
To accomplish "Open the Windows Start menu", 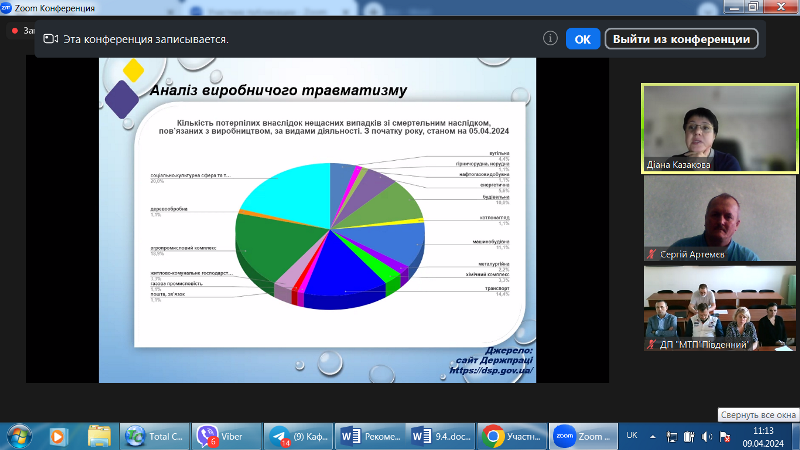I will (x=18, y=435).
